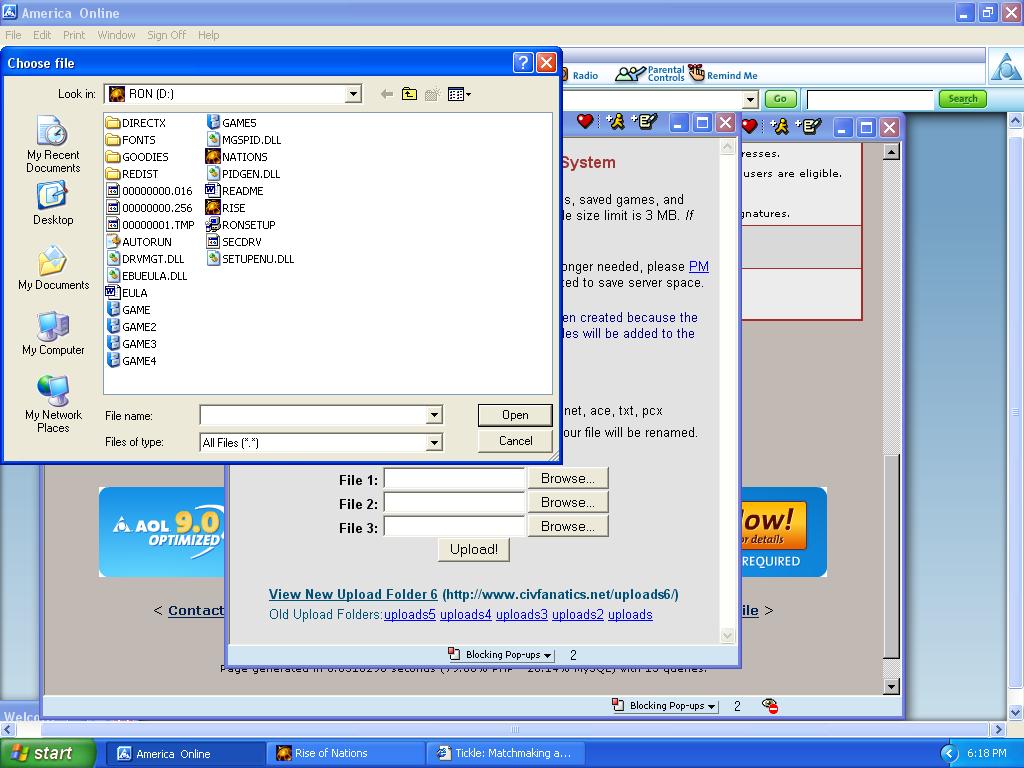Click the Cancel button

pos(515,441)
